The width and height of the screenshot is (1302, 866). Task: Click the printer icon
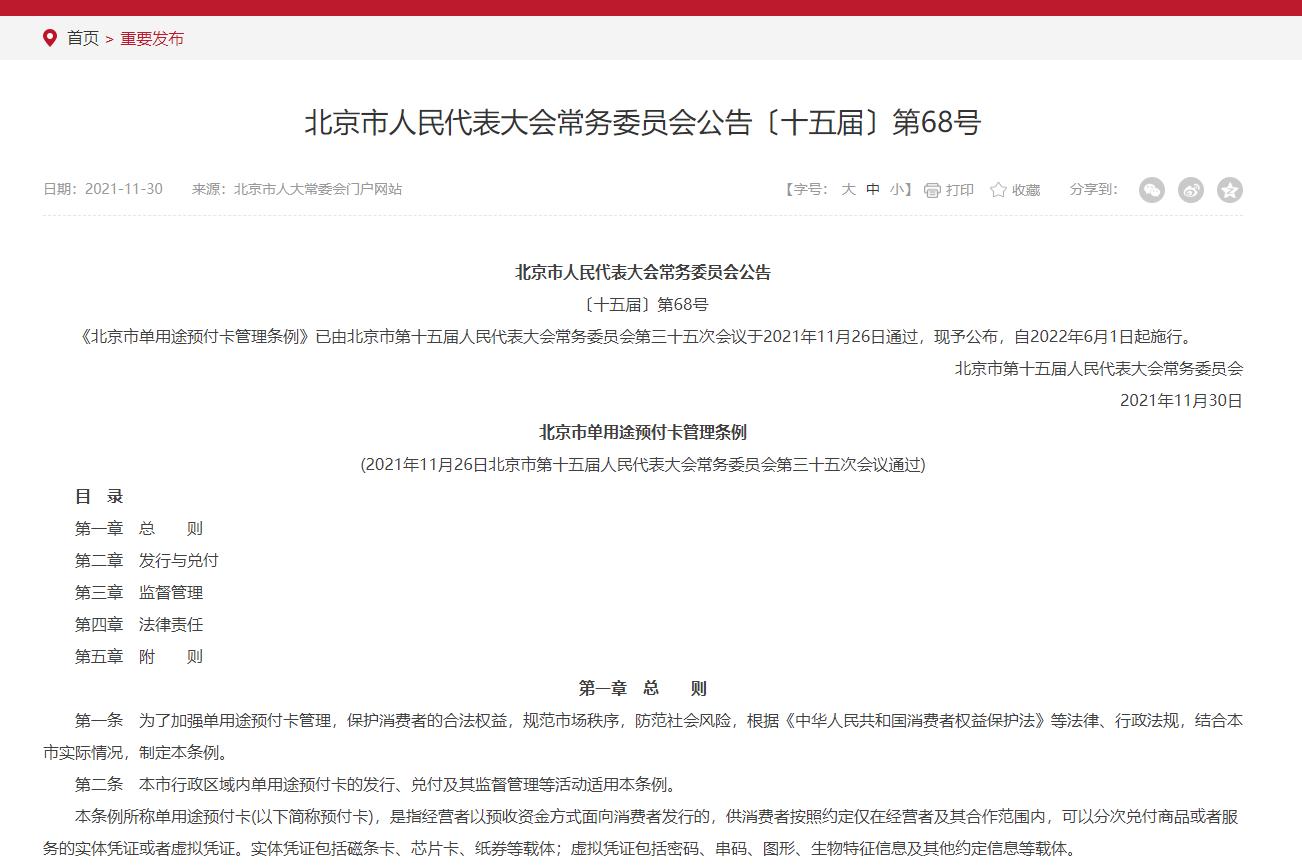932,190
